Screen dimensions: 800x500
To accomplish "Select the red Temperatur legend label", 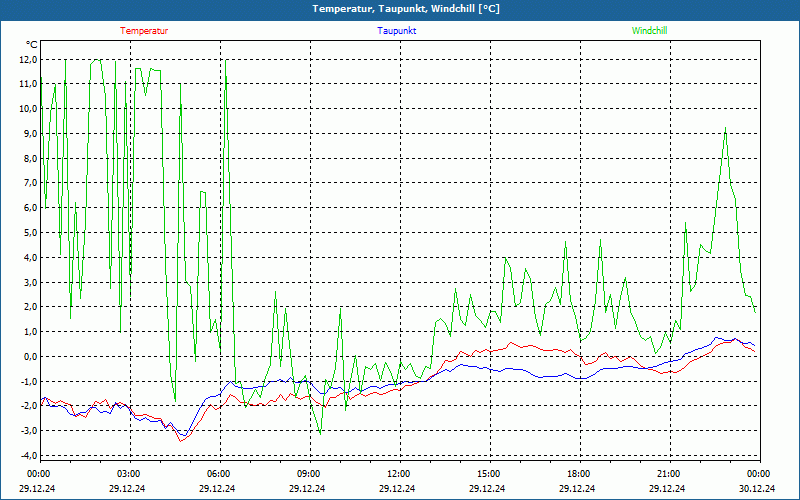I will click(144, 31).
